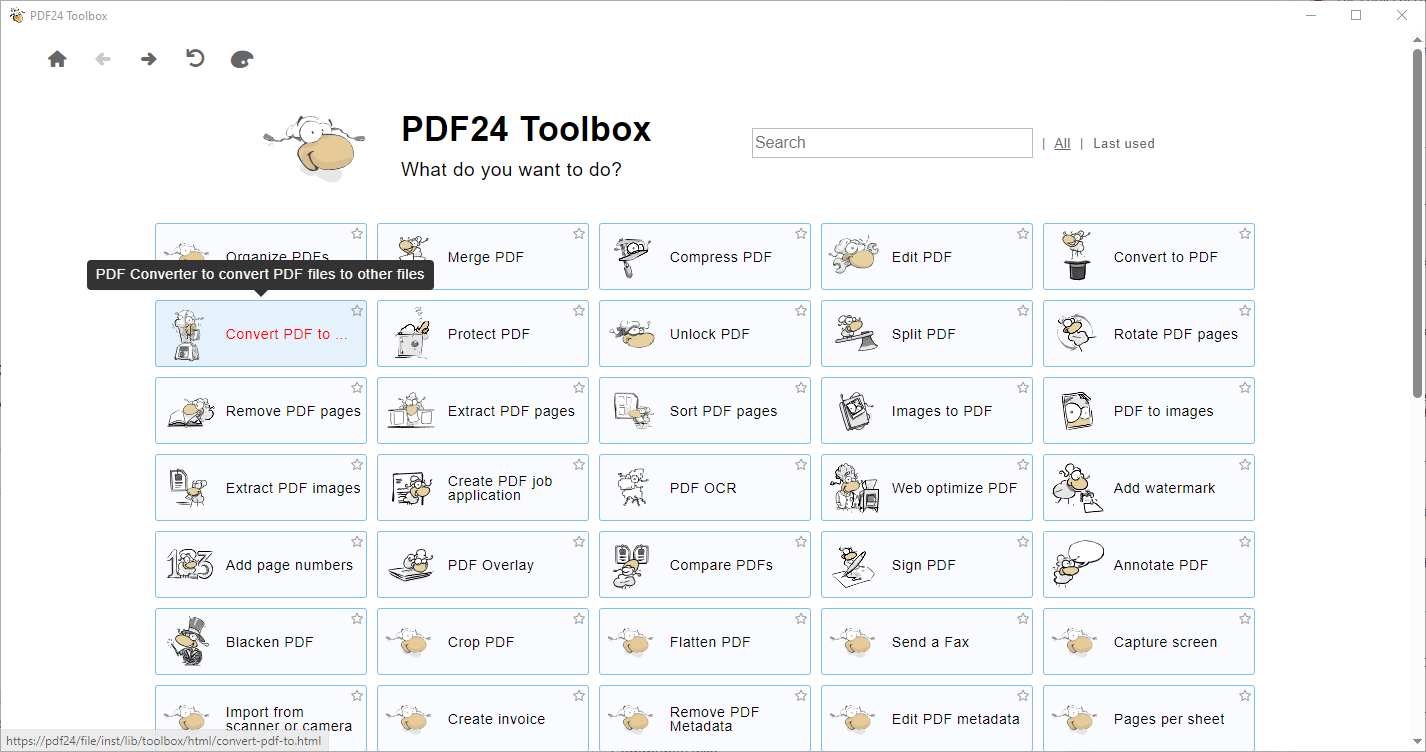Open the Convert PDF to tool
The image size is (1426, 752).
(261, 334)
